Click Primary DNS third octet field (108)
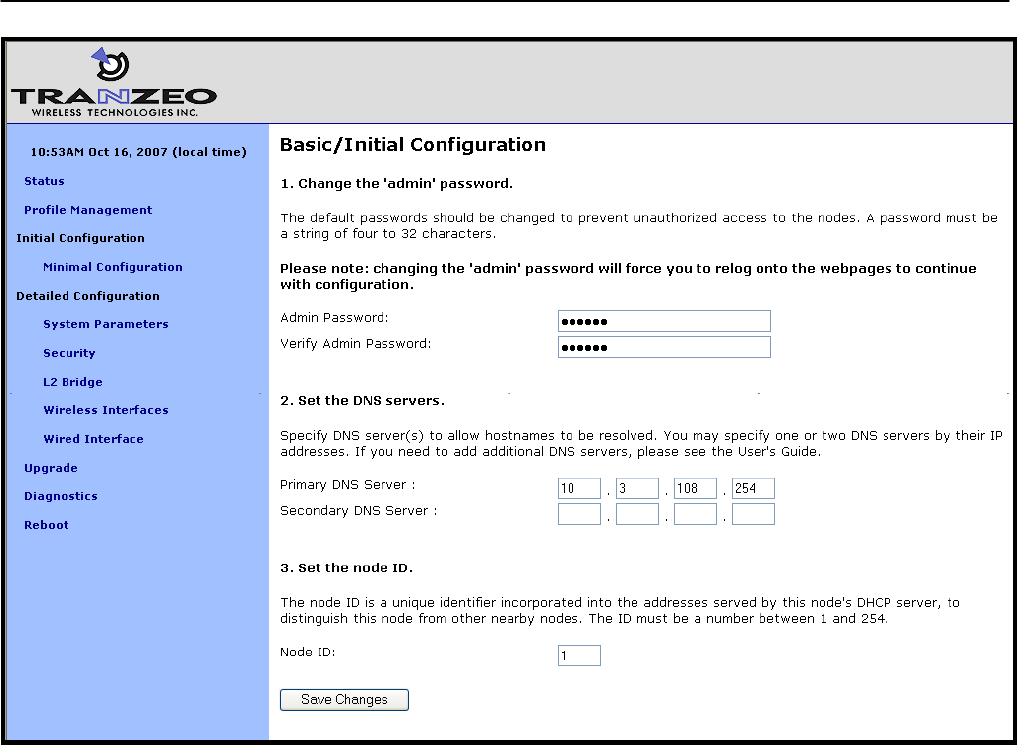The width and height of the screenshot is (1017, 745). click(695, 488)
